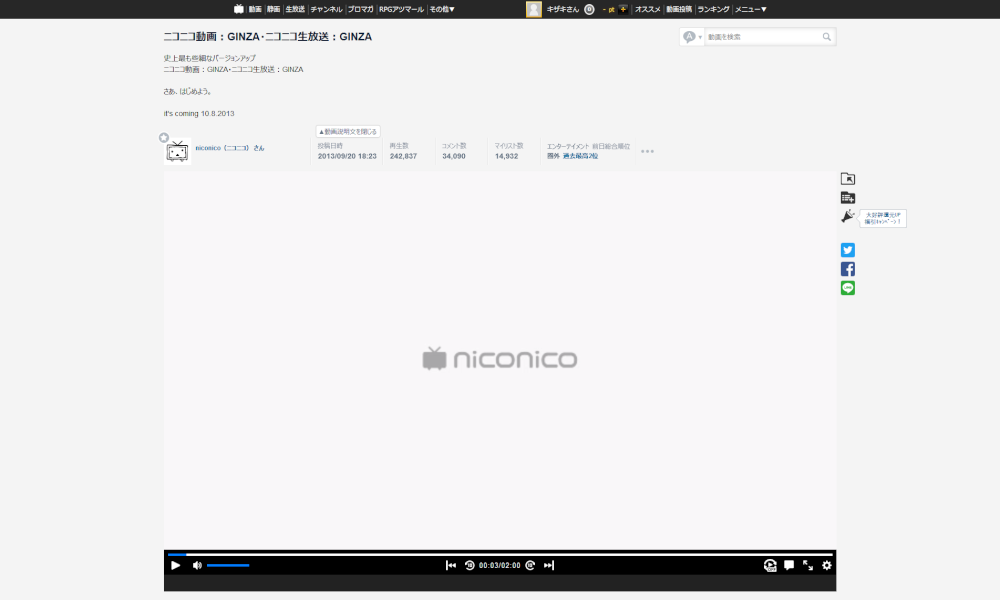Skip to the next video
This screenshot has height=600, width=1000.
pyautogui.click(x=549, y=566)
